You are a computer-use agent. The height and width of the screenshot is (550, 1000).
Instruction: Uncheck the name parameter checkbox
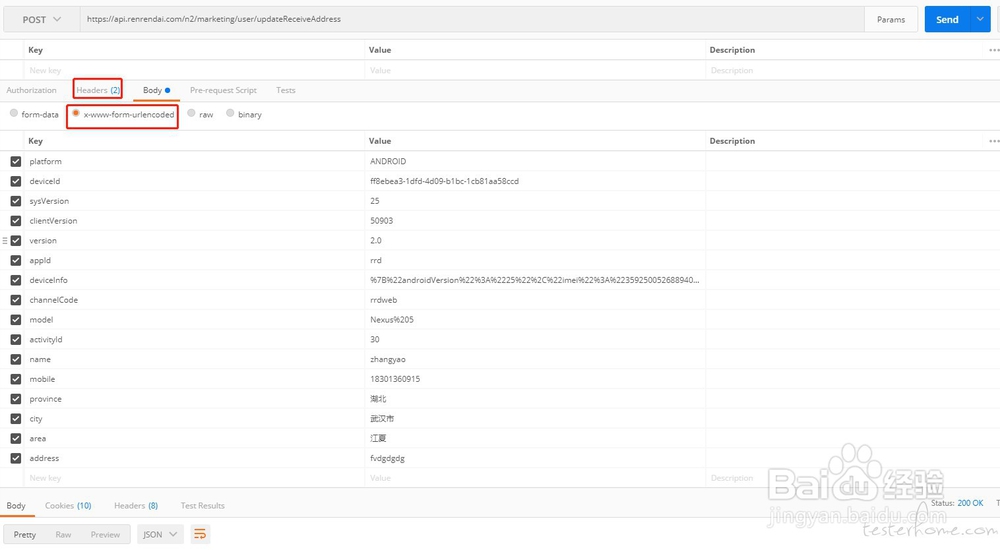[x=16, y=359]
